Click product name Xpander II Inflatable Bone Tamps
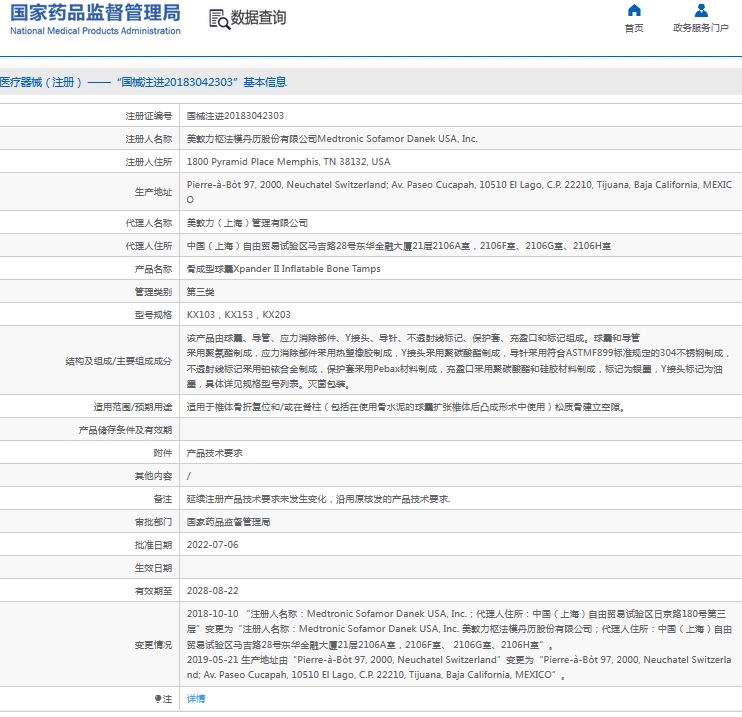This screenshot has width=742, height=717. [x=283, y=269]
